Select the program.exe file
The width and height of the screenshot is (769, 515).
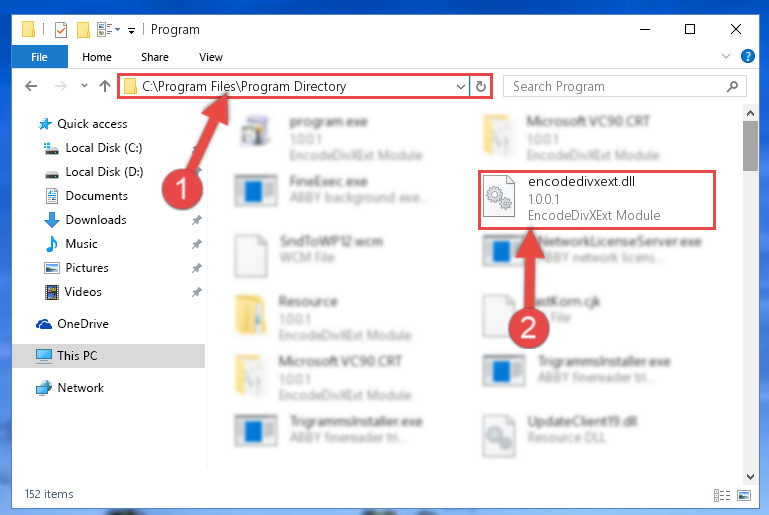click(331, 138)
